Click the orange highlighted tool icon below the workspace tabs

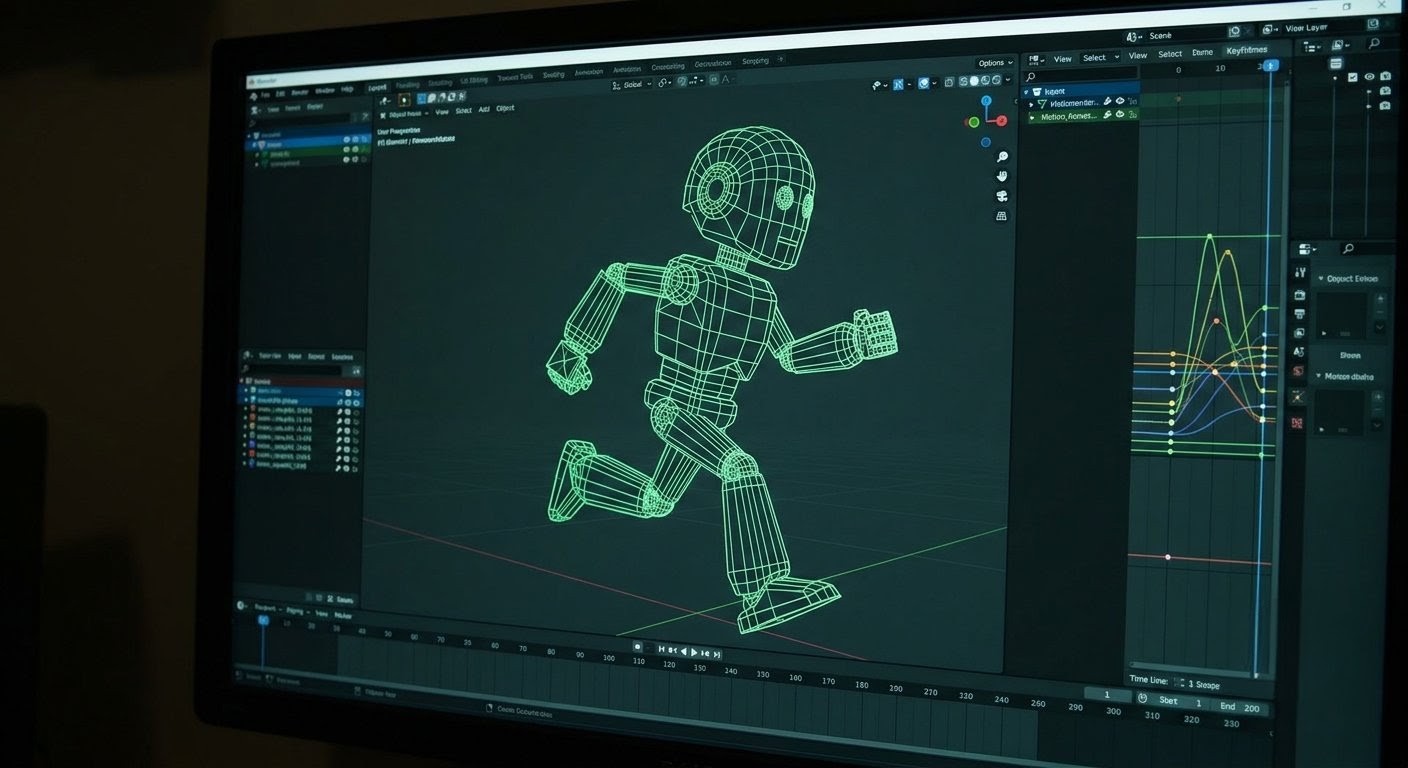coord(404,100)
